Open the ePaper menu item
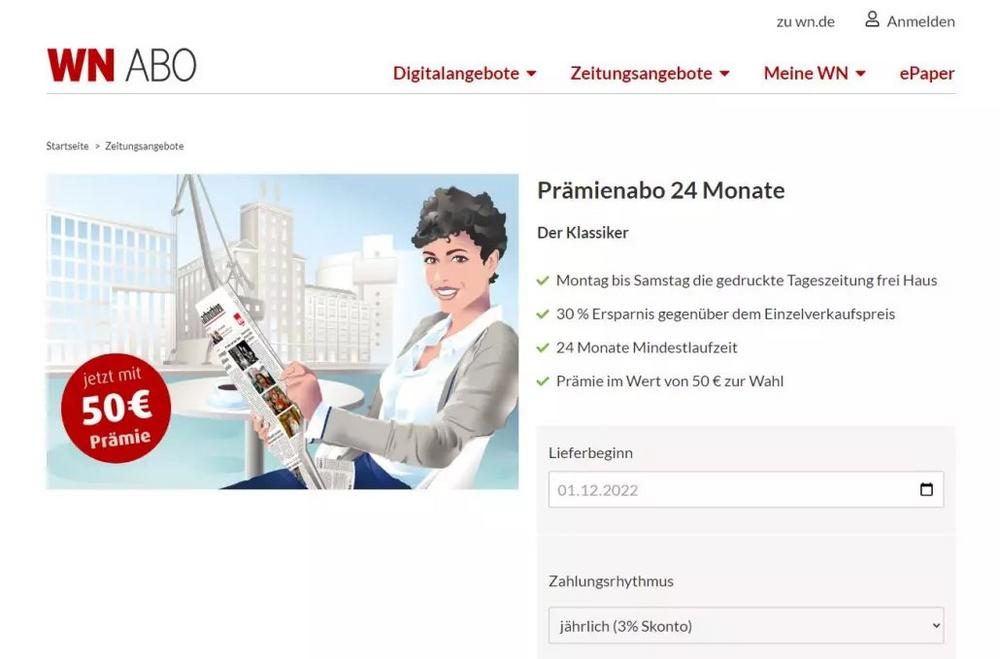The image size is (1000, 659). pos(927,73)
